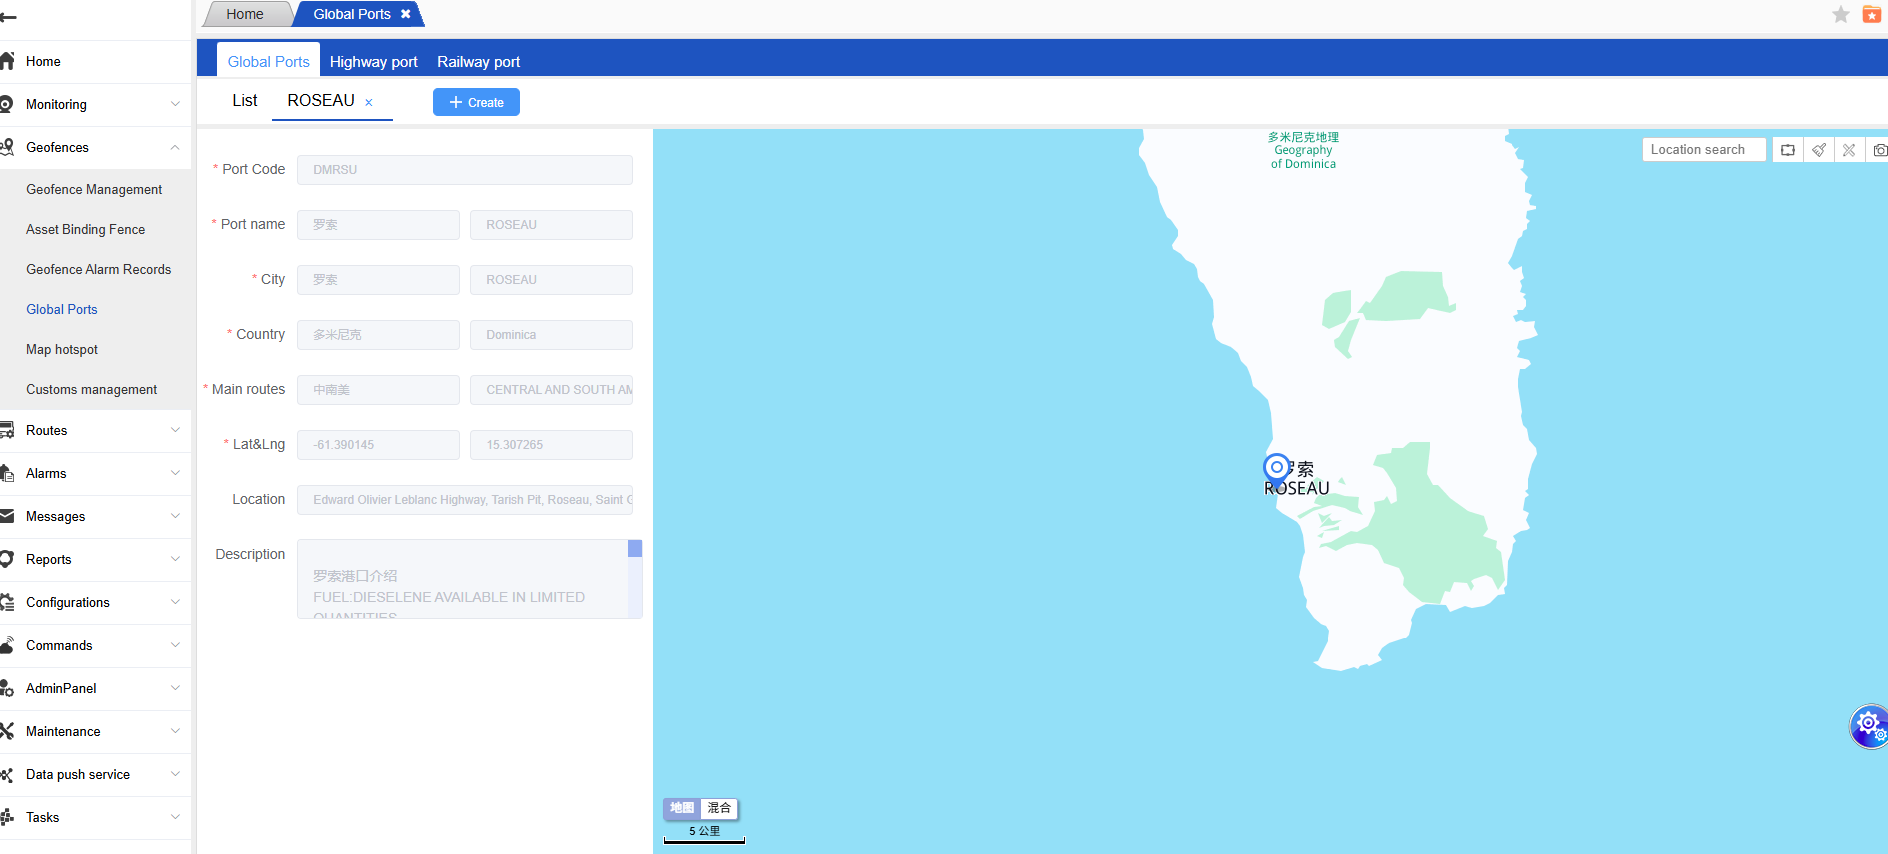Click the ROSEAU port marker on map
This screenshot has width=1888, height=854.
tap(1276, 468)
